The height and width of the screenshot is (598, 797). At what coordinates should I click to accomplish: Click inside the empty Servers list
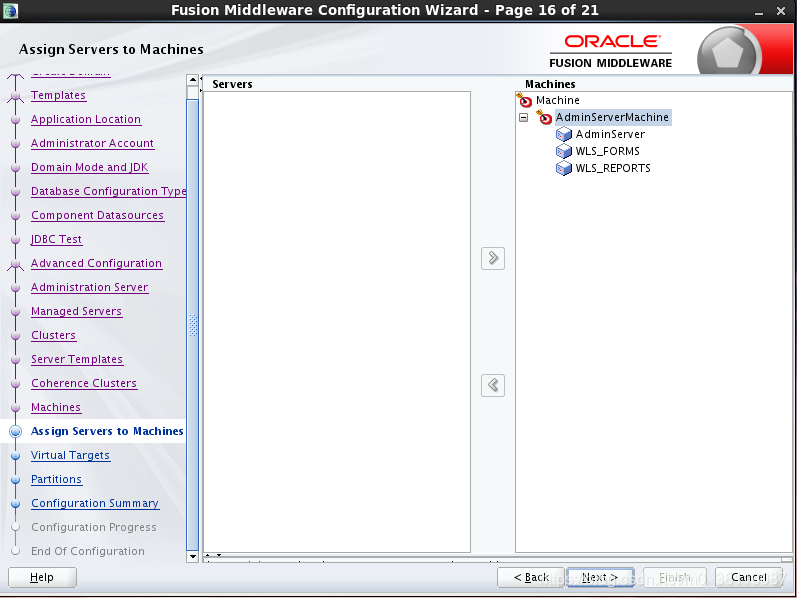pos(336,322)
